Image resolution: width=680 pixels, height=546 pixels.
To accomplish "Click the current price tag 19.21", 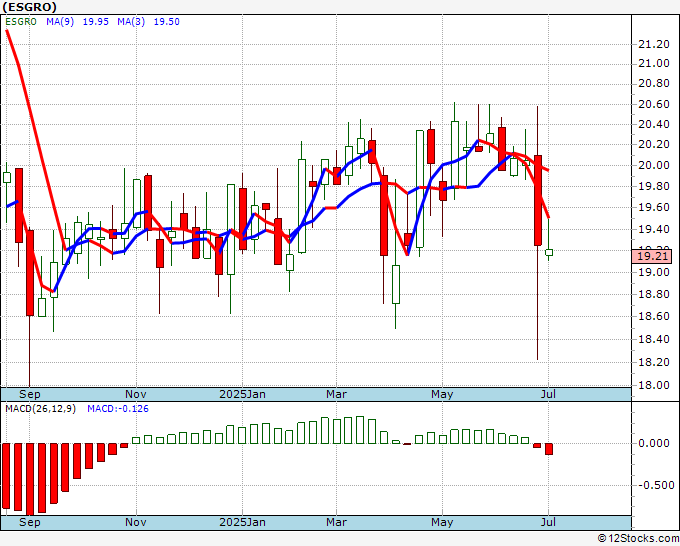I will pyautogui.click(x=653, y=256).
